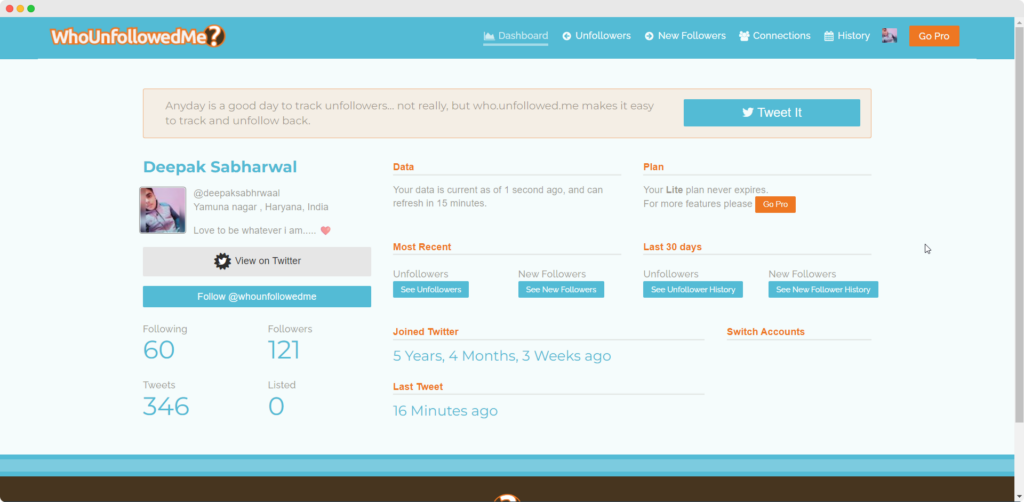This screenshot has width=1024, height=502.
Task: Click Deepak Sabharwal's profile photo
Action: click(x=163, y=210)
